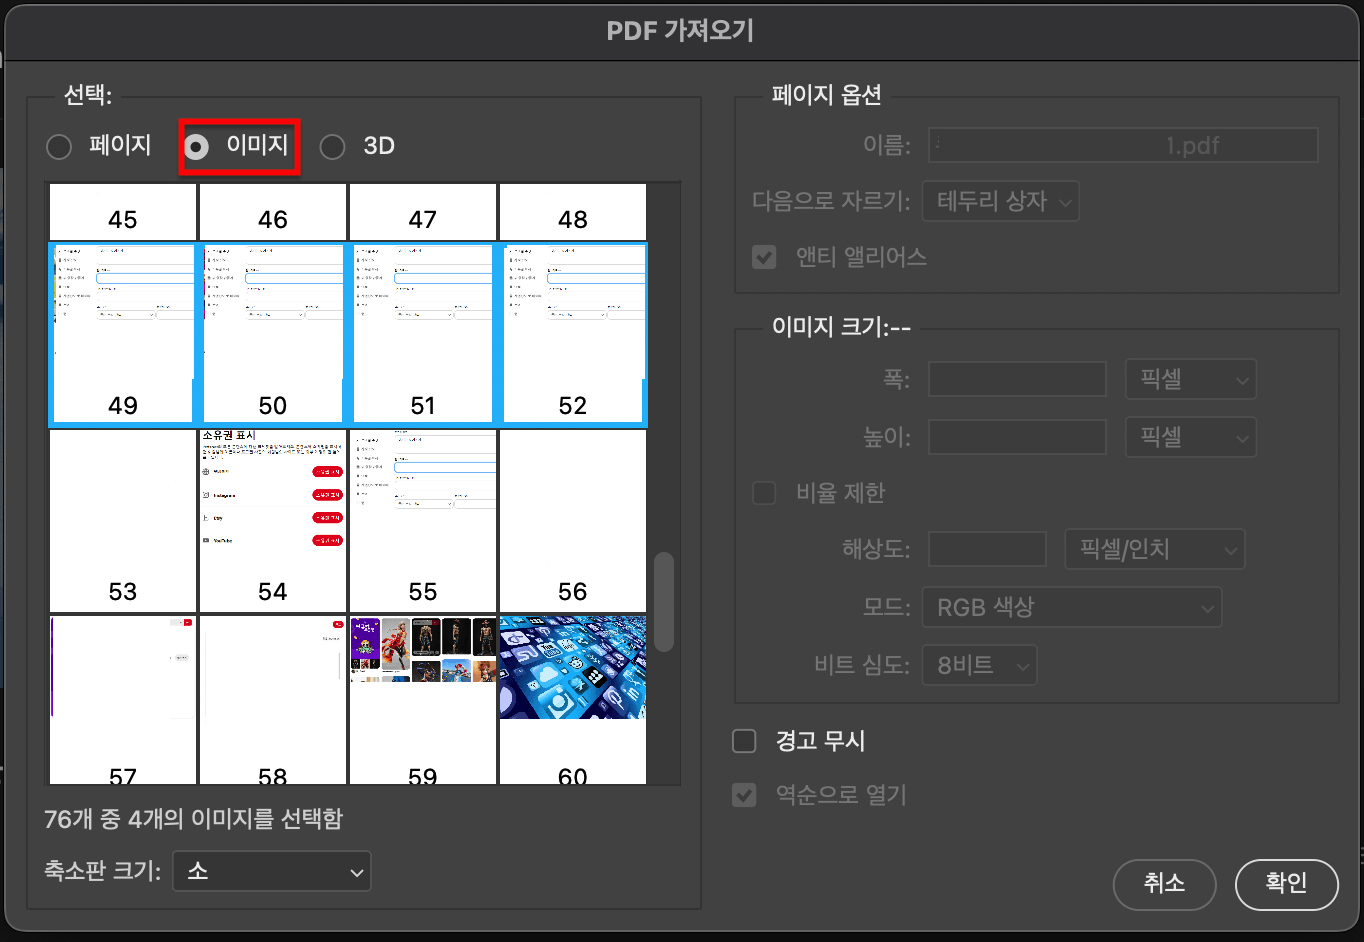Open the 모드 dropdown set to RGB 색상
Image resolution: width=1364 pixels, height=942 pixels.
(x=1071, y=607)
